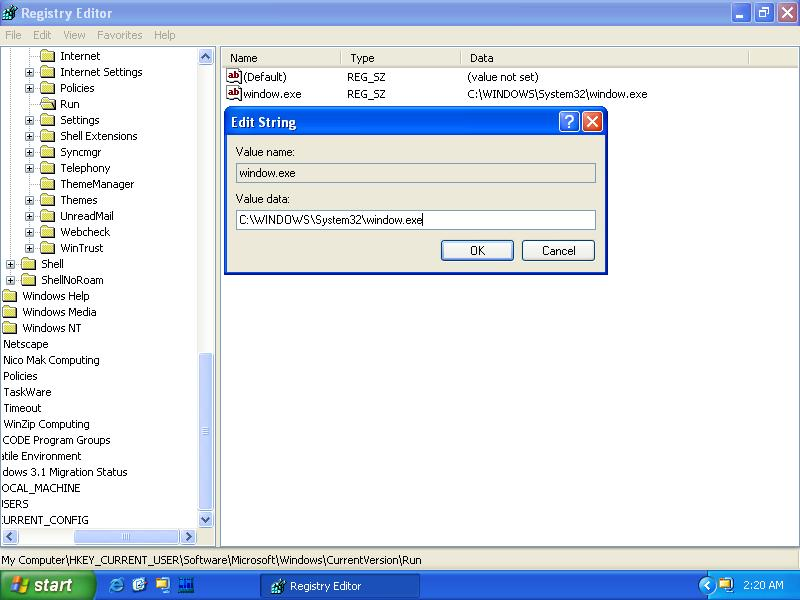Open the Help menu
This screenshot has width=800, height=600.
tap(164, 35)
